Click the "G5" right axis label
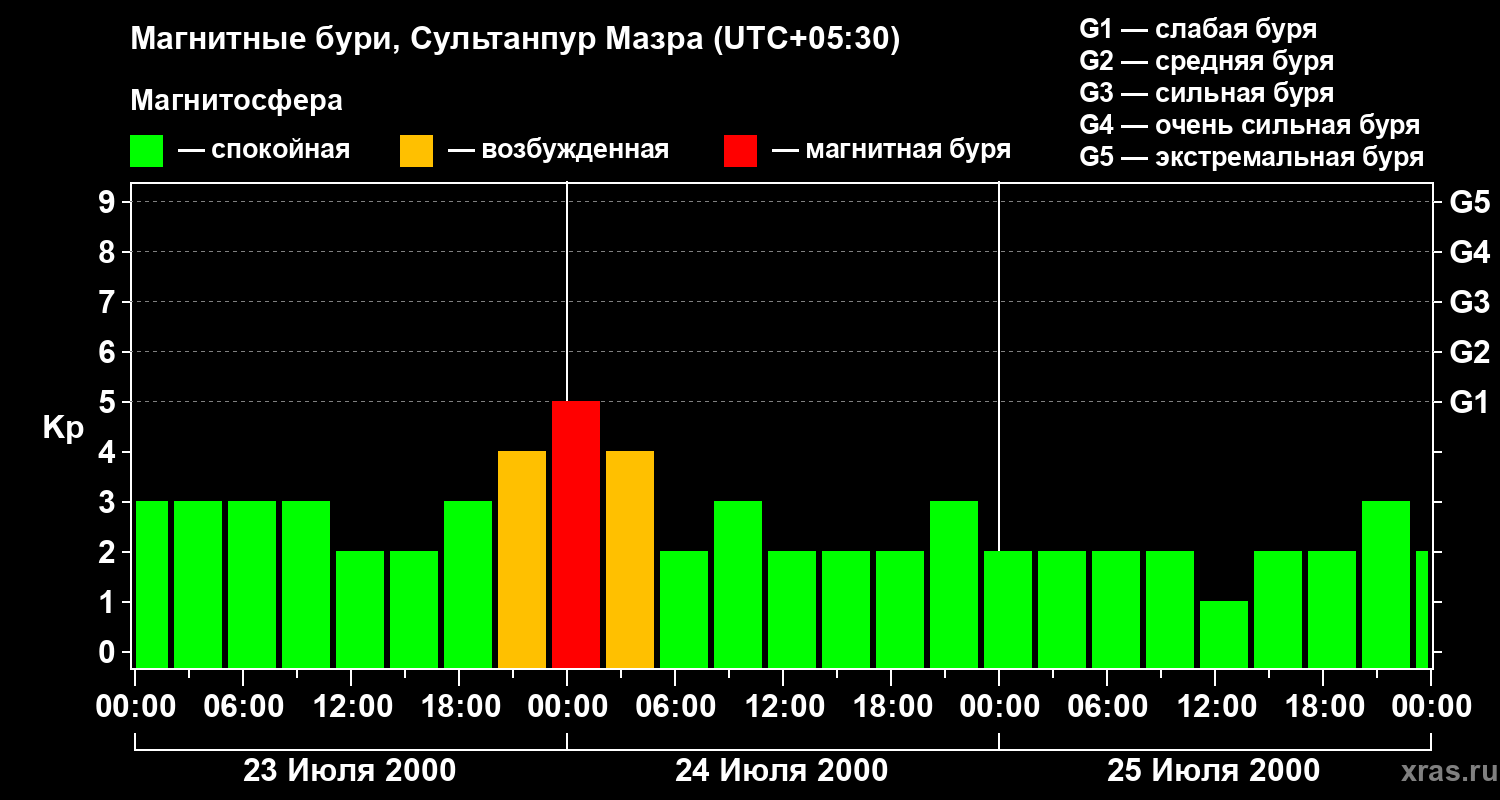Viewport: 1500px width, 800px height. pos(1469,202)
